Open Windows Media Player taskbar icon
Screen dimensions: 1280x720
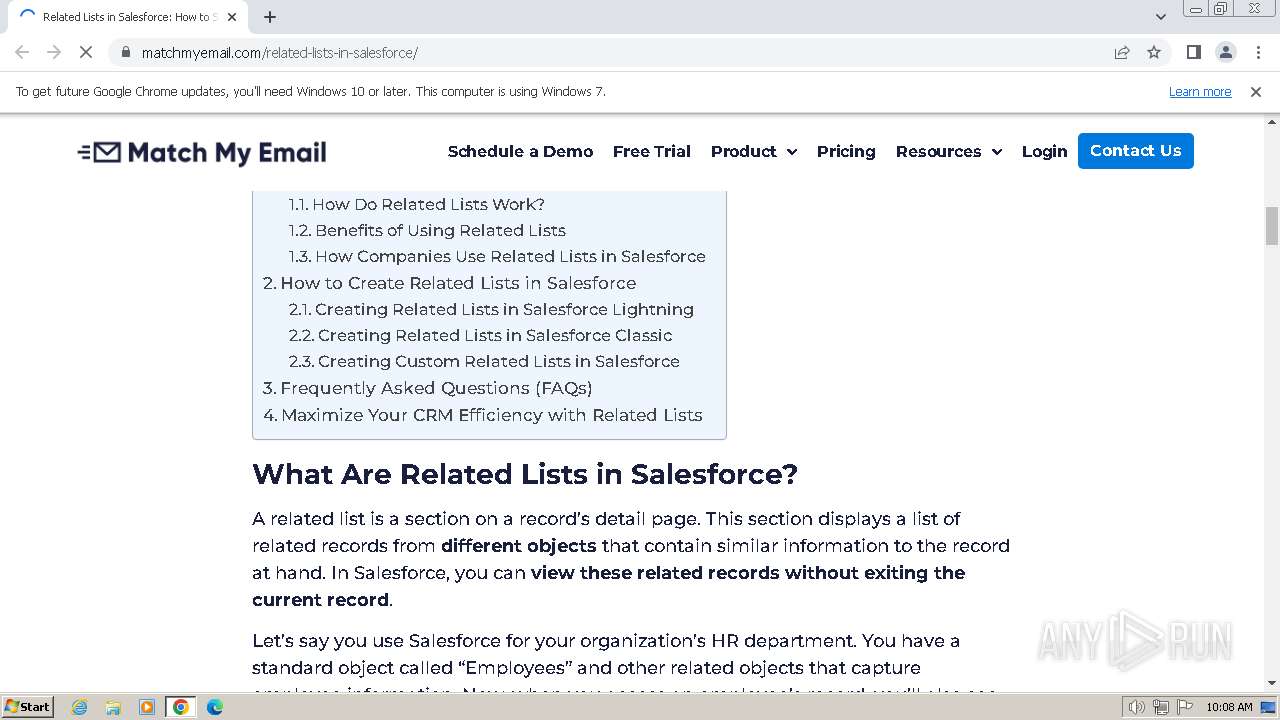click(147, 707)
